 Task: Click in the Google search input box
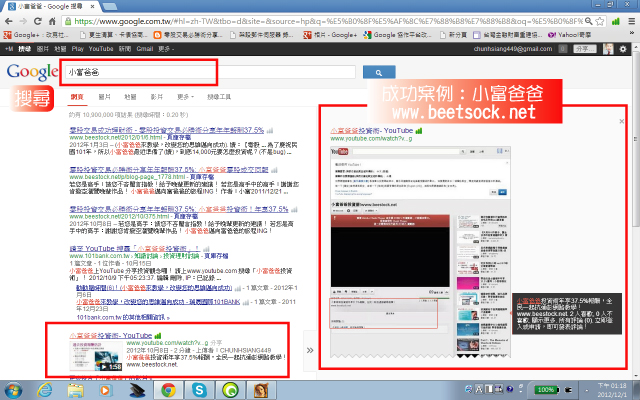coord(210,72)
